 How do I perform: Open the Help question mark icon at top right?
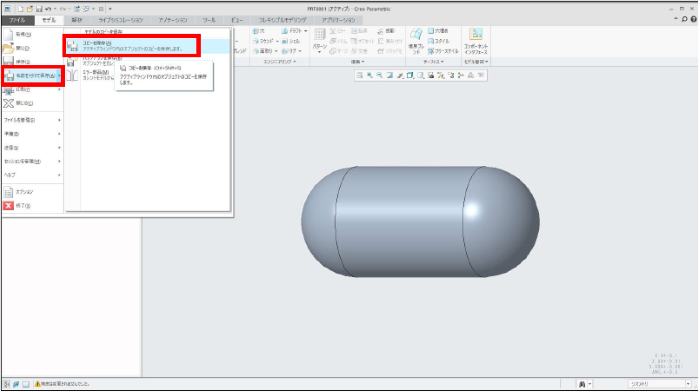click(x=693, y=19)
